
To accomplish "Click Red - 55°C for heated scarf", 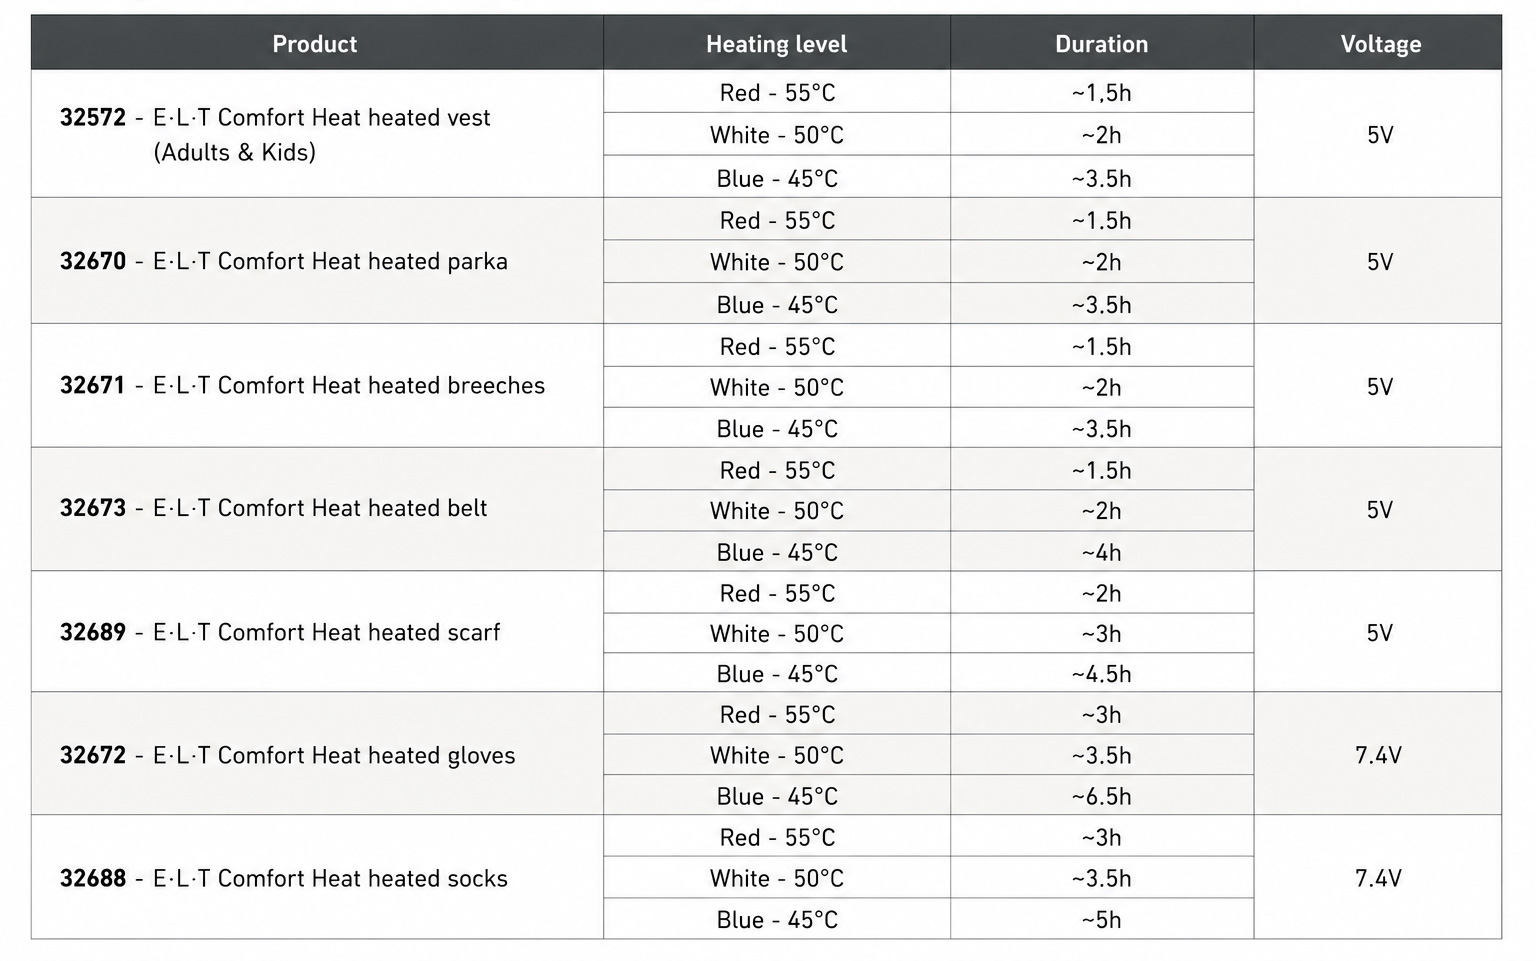I will pos(777,593).
